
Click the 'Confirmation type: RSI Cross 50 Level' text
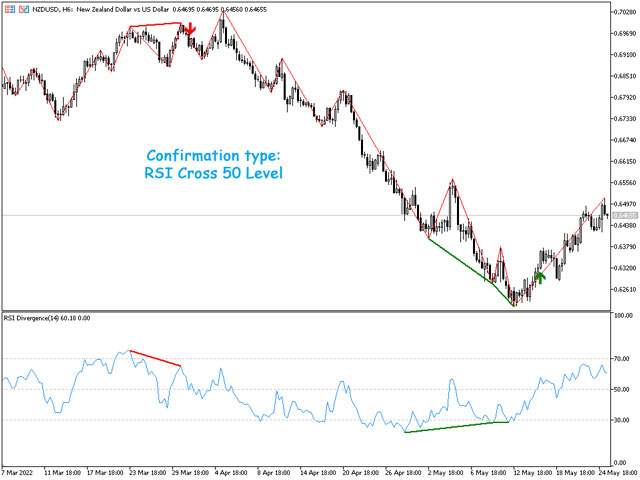tap(214, 165)
